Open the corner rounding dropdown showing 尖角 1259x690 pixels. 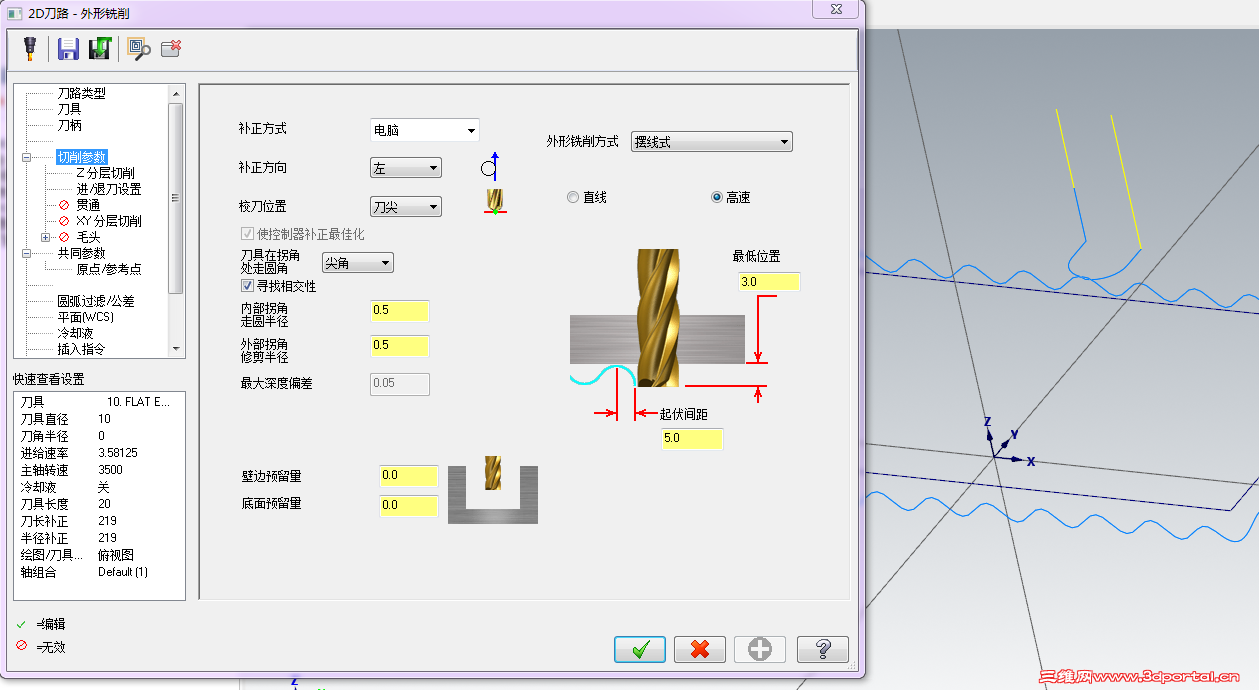coord(357,263)
